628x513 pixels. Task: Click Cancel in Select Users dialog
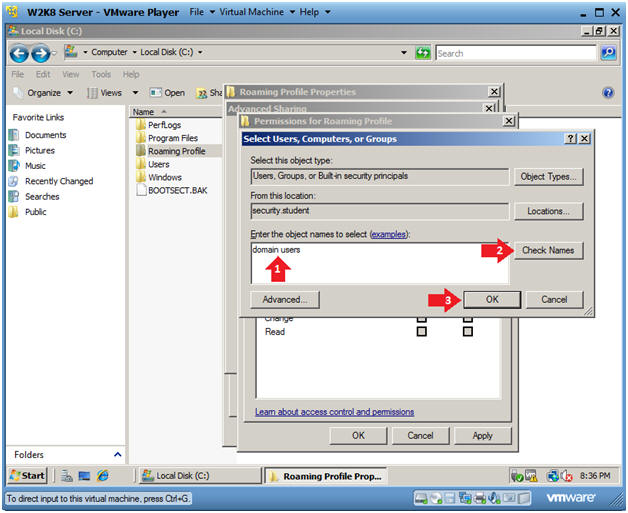(x=554, y=299)
